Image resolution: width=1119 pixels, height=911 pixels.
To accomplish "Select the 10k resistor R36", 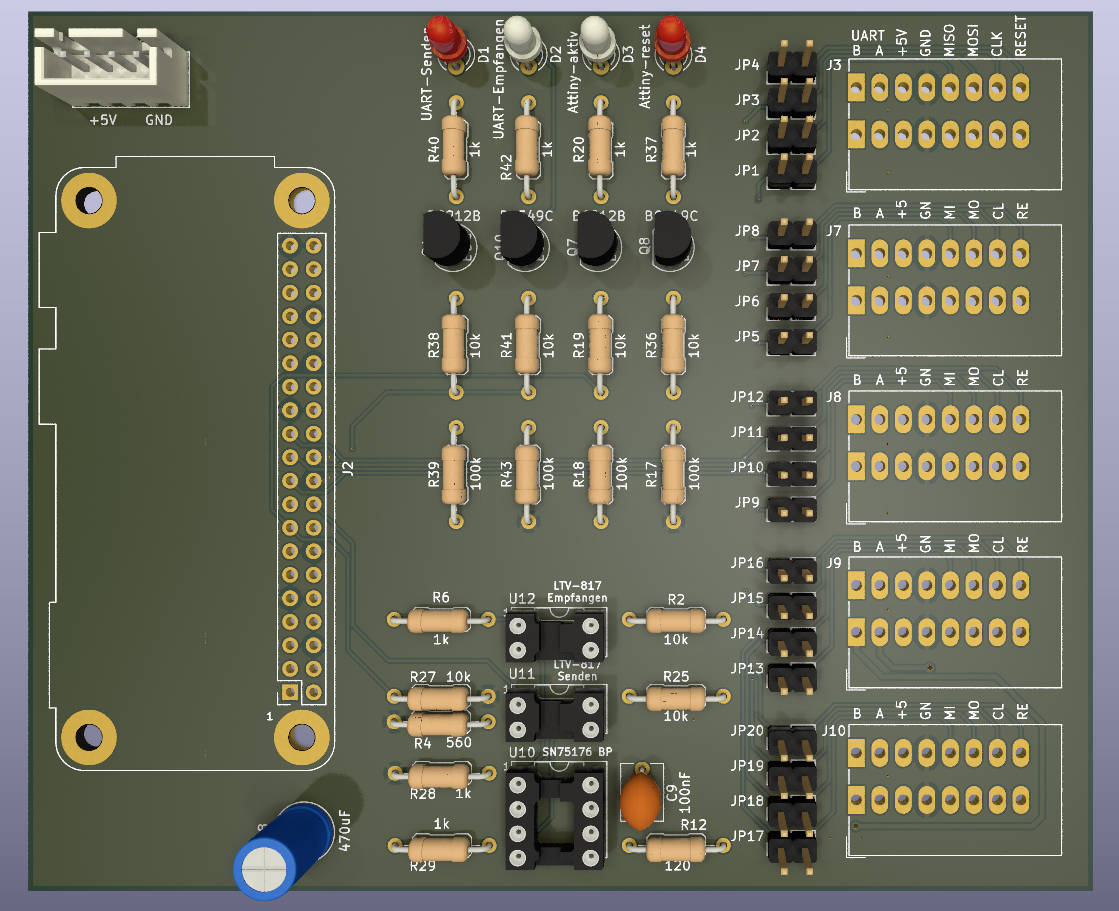I will tap(672, 345).
